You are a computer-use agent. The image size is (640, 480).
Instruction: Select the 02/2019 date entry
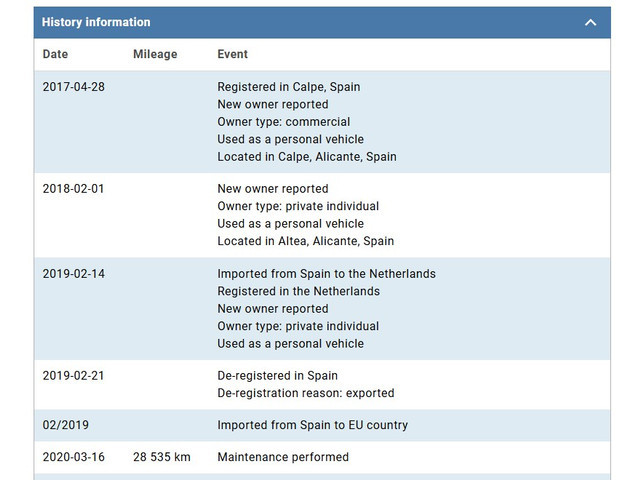66,425
